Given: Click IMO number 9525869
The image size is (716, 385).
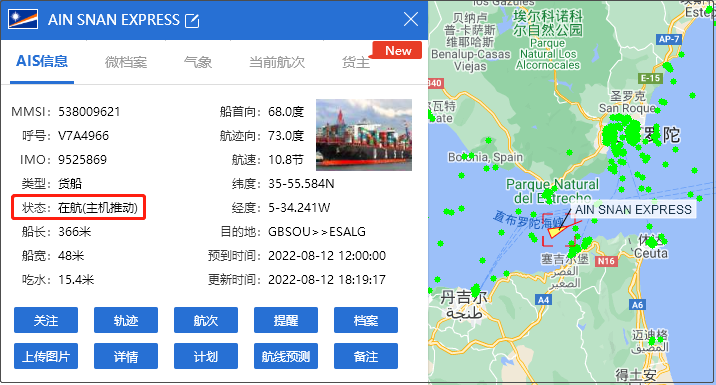Looking at the screenshot, I should [x=82, y=160].
